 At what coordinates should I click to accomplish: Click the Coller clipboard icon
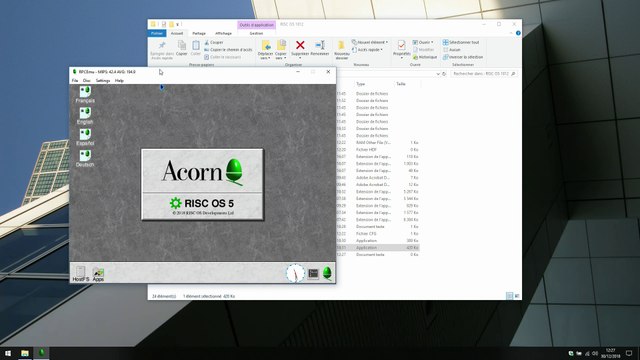coord(196,48)
